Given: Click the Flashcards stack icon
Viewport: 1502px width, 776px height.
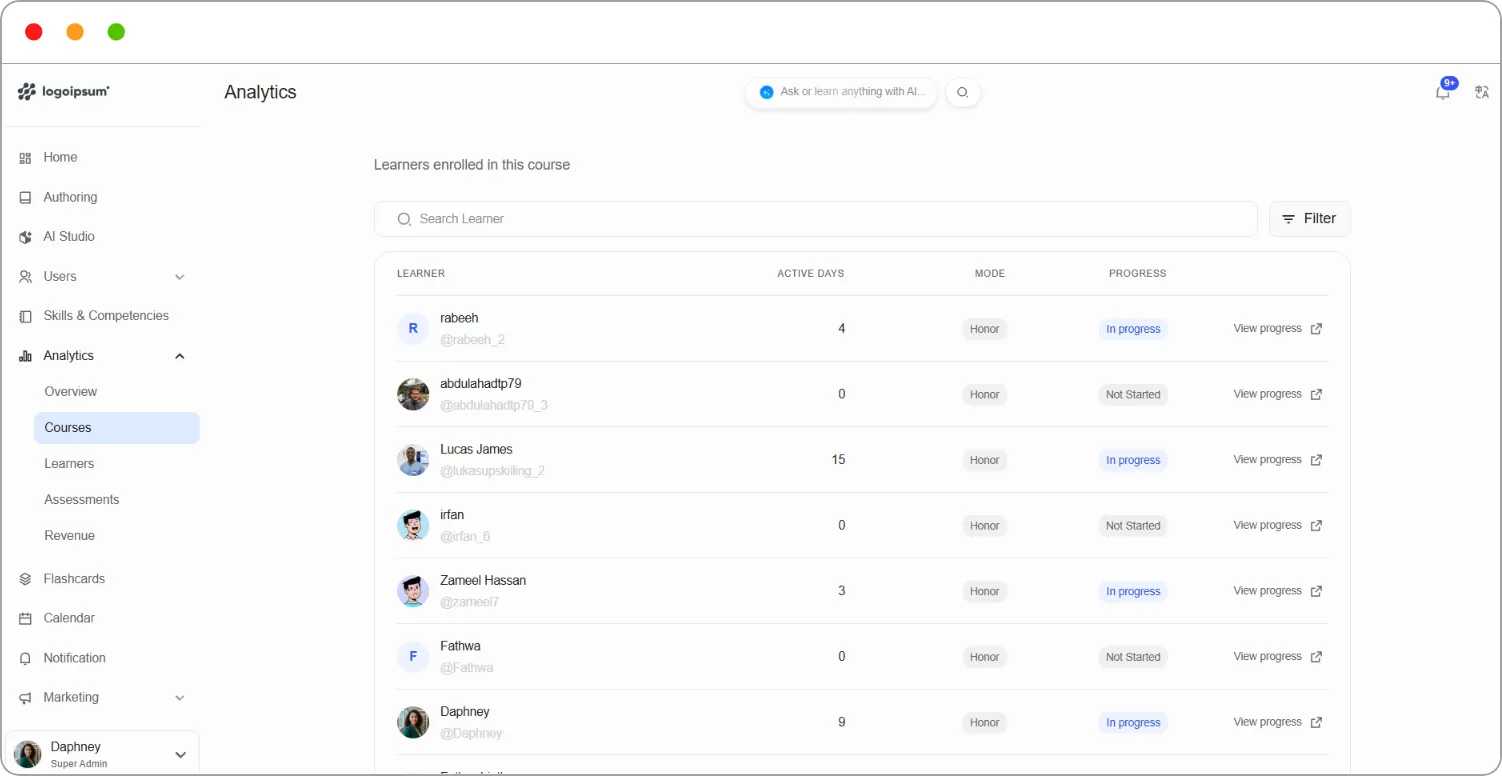Looking at the screenshot, I should point(26,579).
